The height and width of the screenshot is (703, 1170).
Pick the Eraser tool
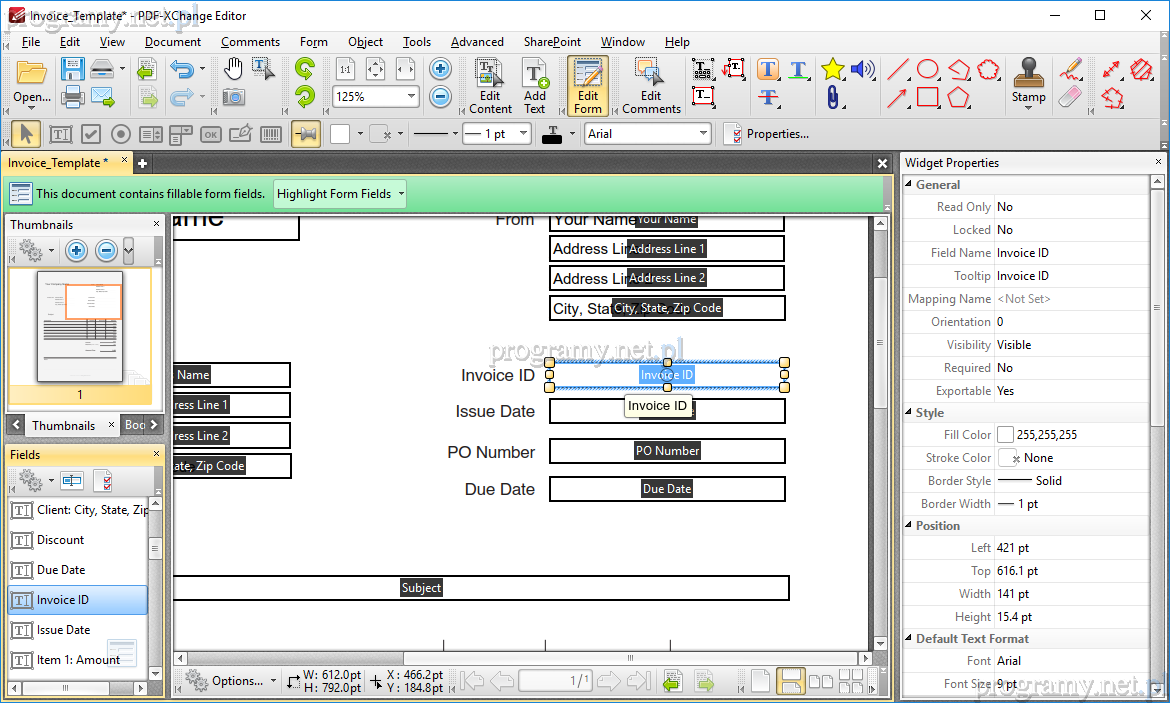coord(1070,97)
